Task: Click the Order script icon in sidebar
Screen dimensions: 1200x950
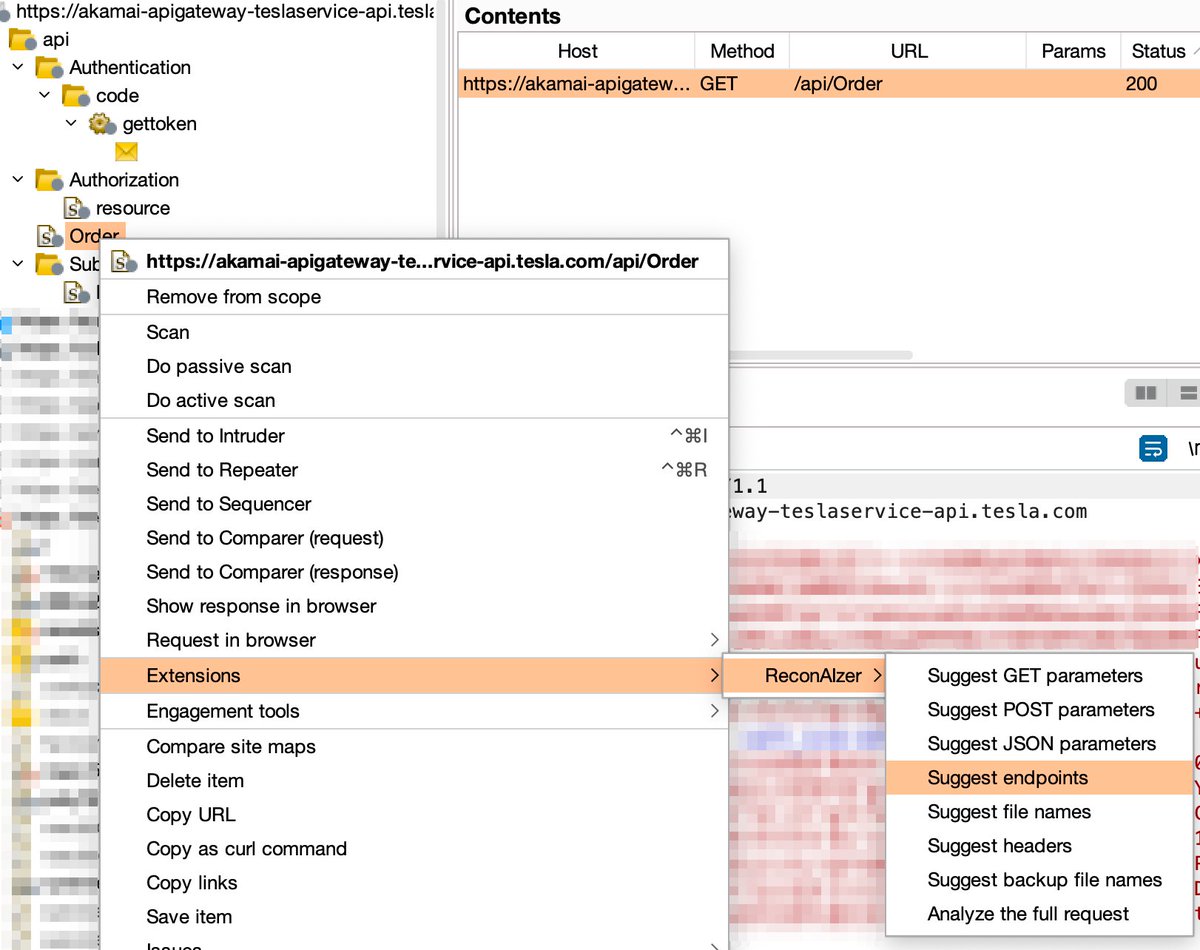Action: point(48,236)
